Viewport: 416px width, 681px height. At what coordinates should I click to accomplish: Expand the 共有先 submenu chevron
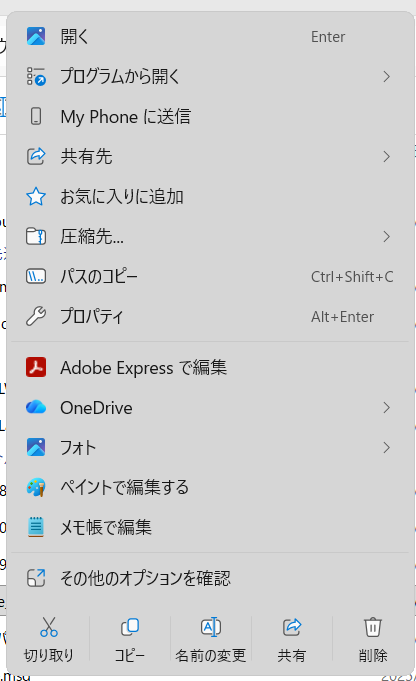[386, 156]
